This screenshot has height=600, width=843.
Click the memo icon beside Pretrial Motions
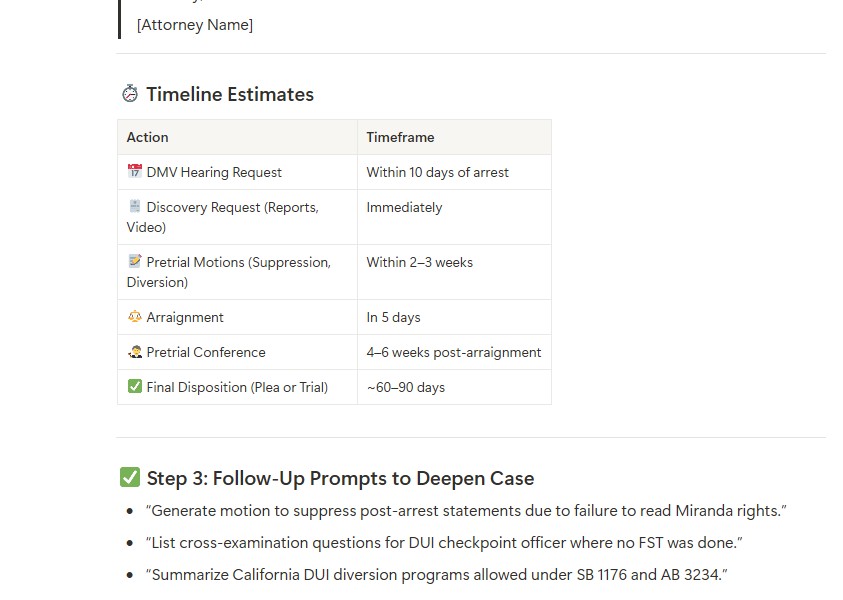135,262
